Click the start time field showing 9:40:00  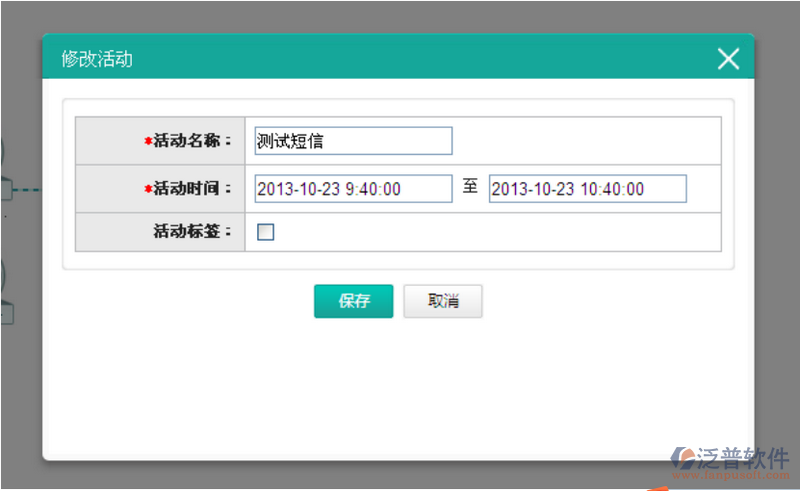353,189
